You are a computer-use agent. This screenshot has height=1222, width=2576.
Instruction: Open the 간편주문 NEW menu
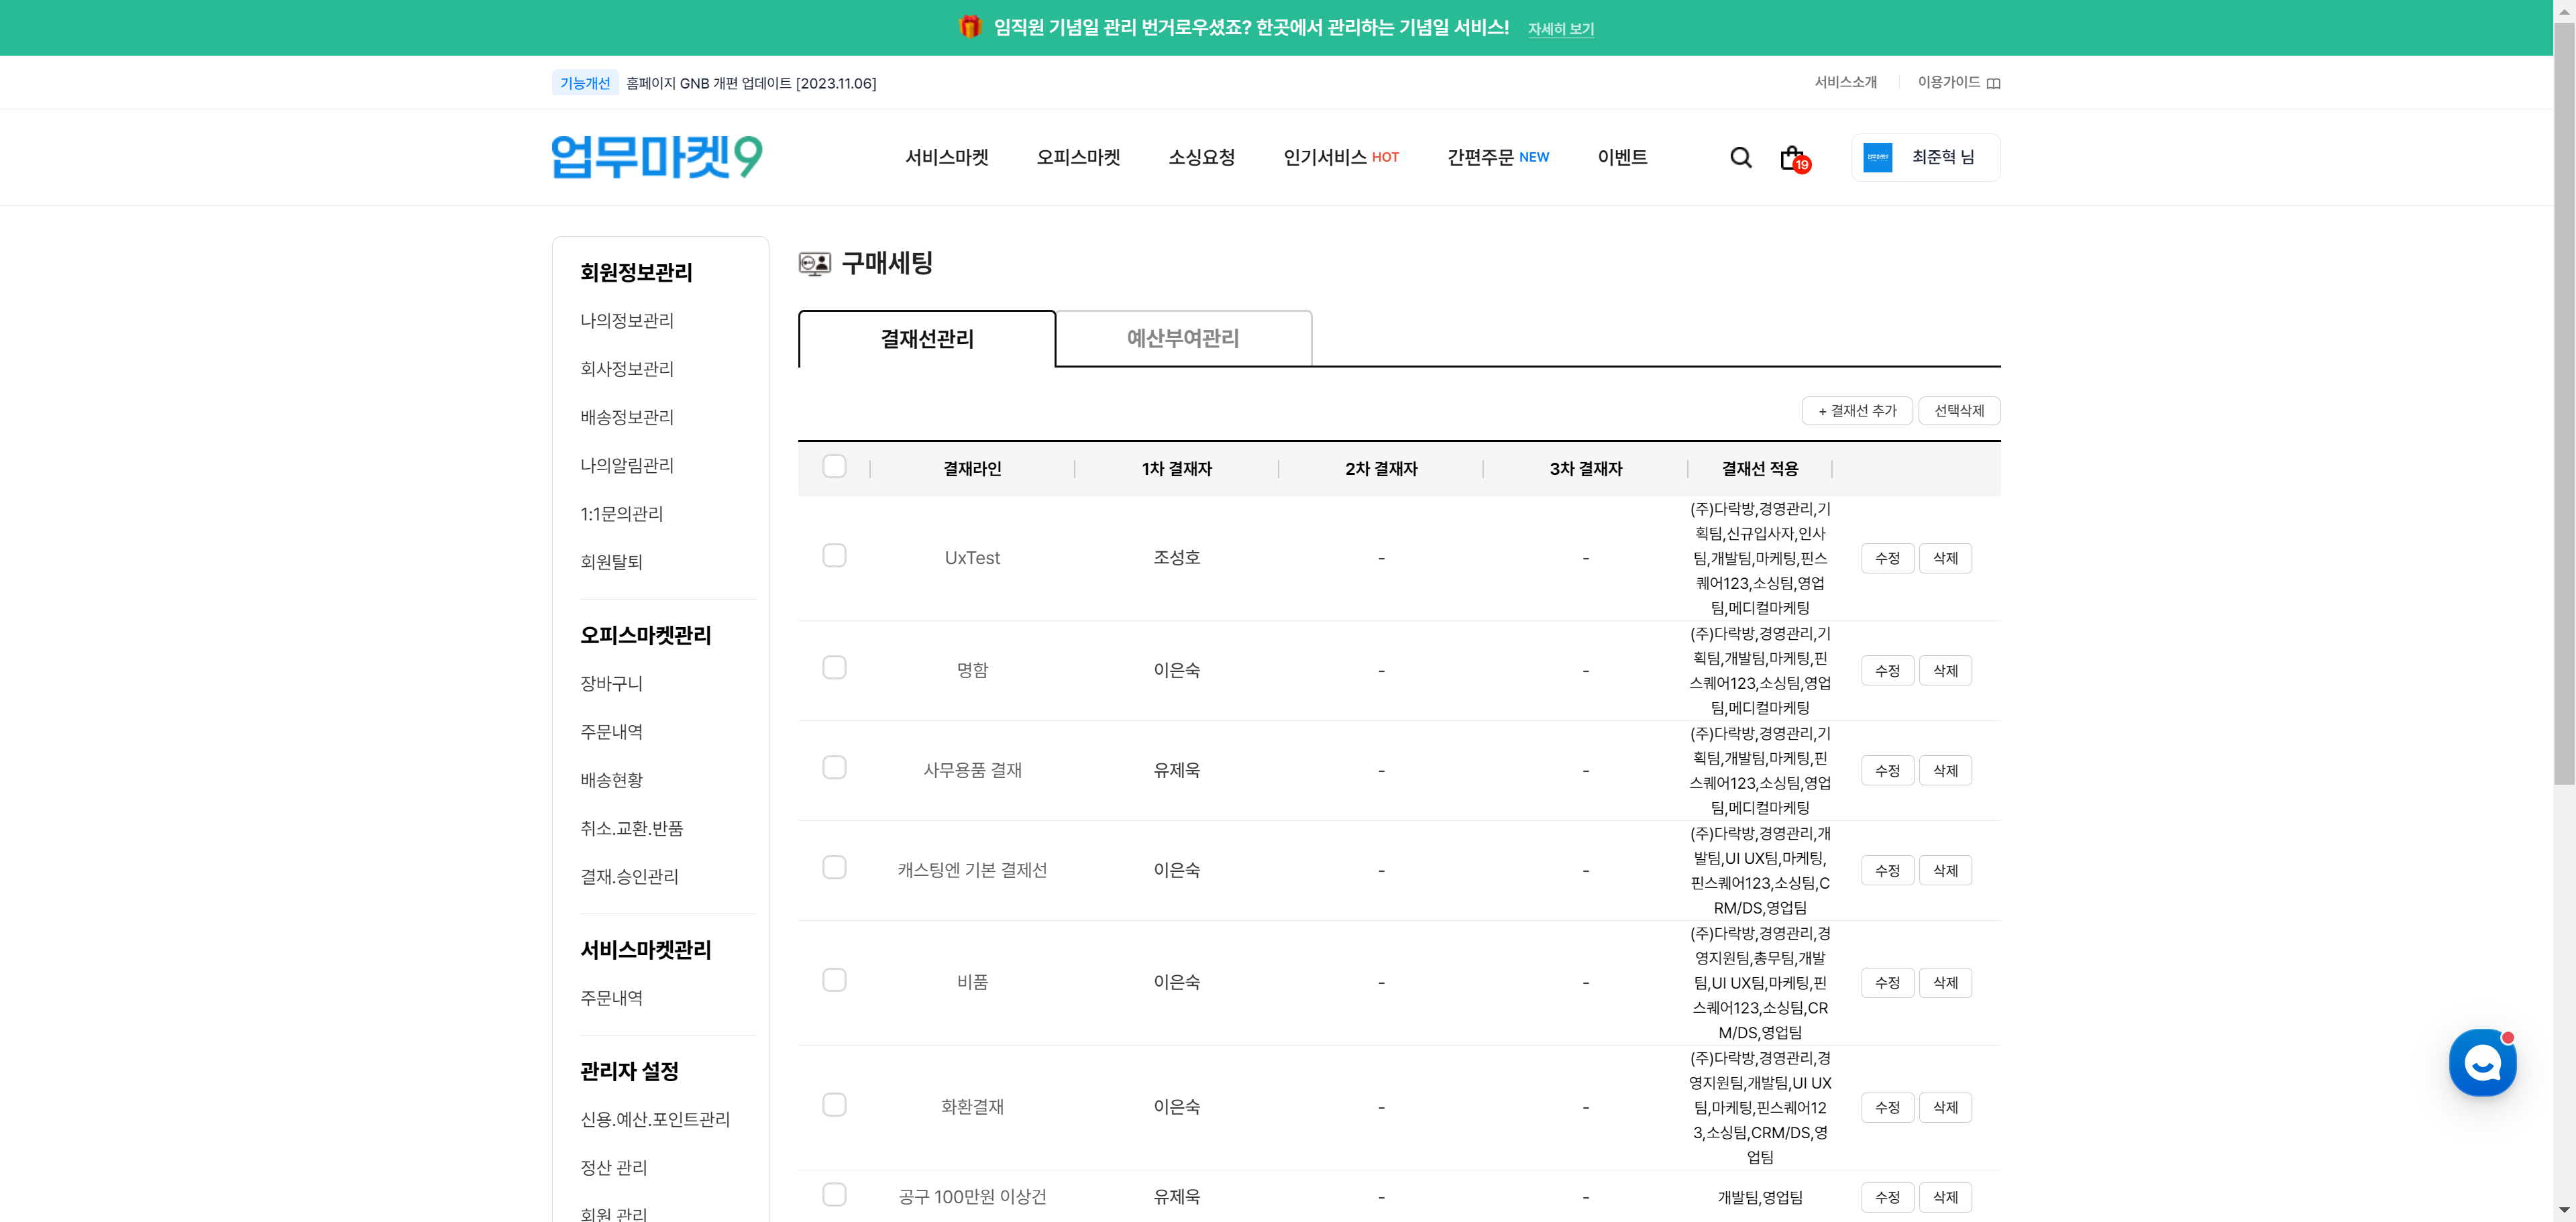(x=1497, y=157)
